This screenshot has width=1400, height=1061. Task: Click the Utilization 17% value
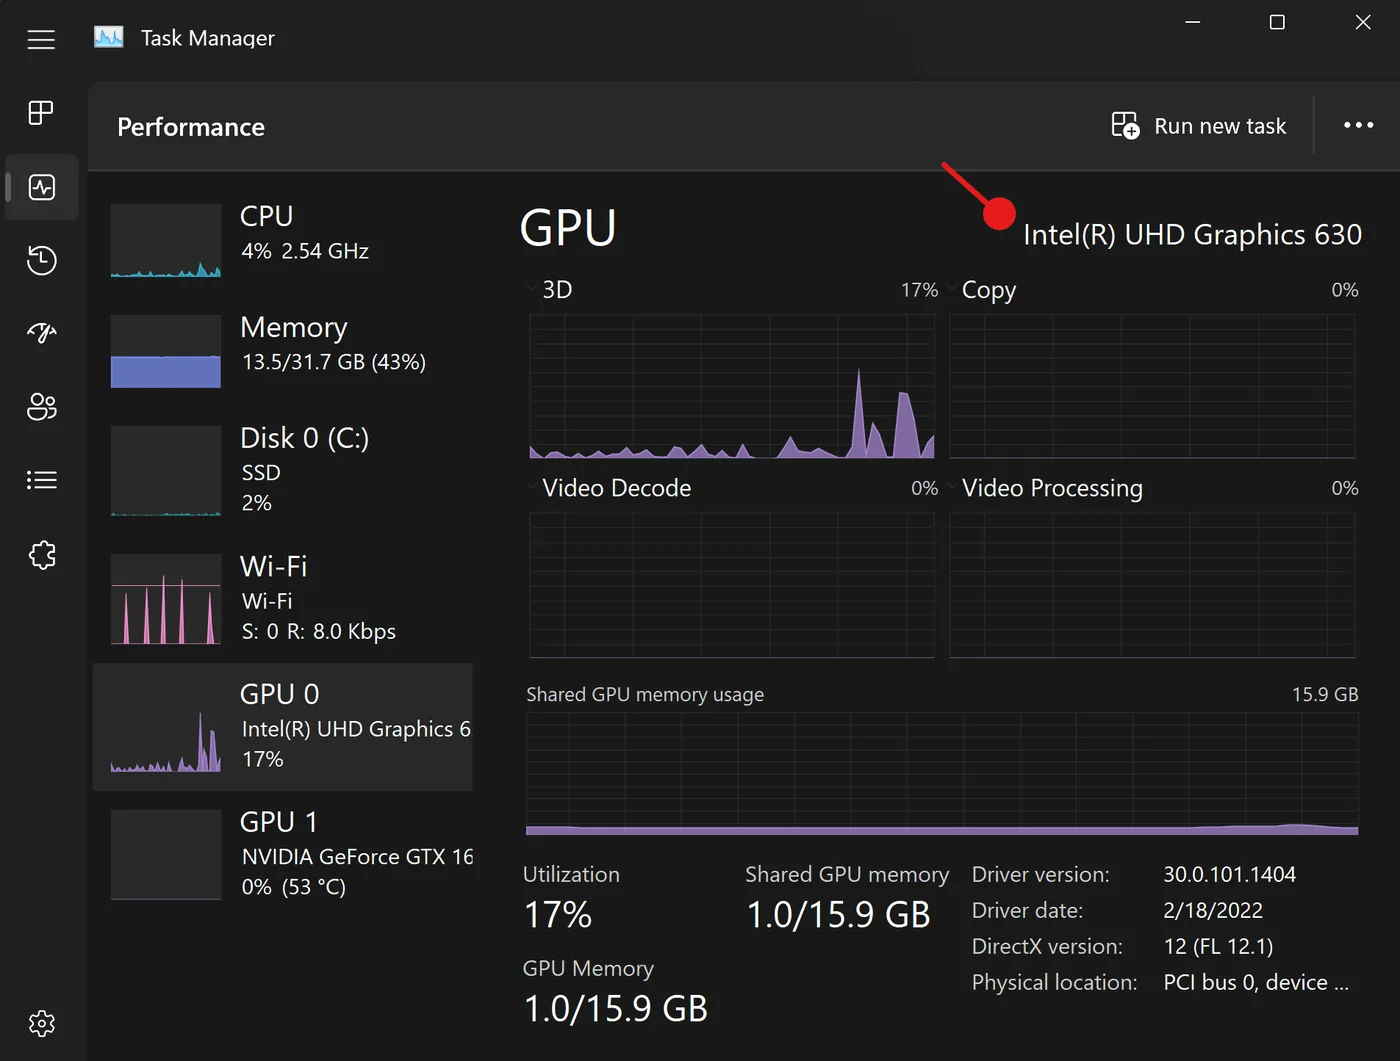[x=558, y=915]
